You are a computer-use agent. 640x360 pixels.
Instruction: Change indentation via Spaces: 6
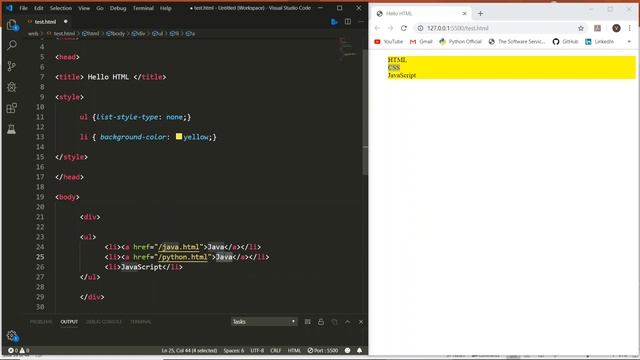click(x=234, y=351)
